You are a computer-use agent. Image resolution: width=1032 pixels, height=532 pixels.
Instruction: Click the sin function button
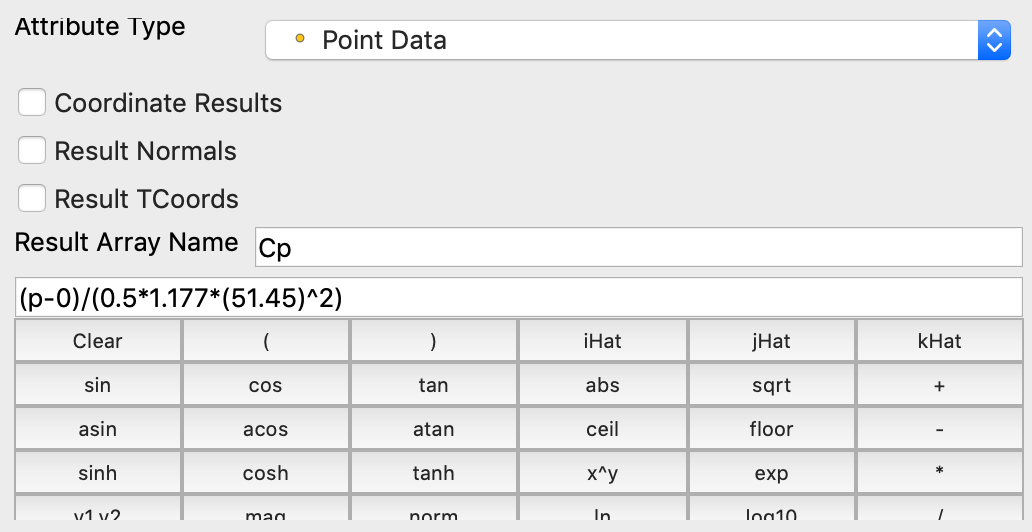97,386
